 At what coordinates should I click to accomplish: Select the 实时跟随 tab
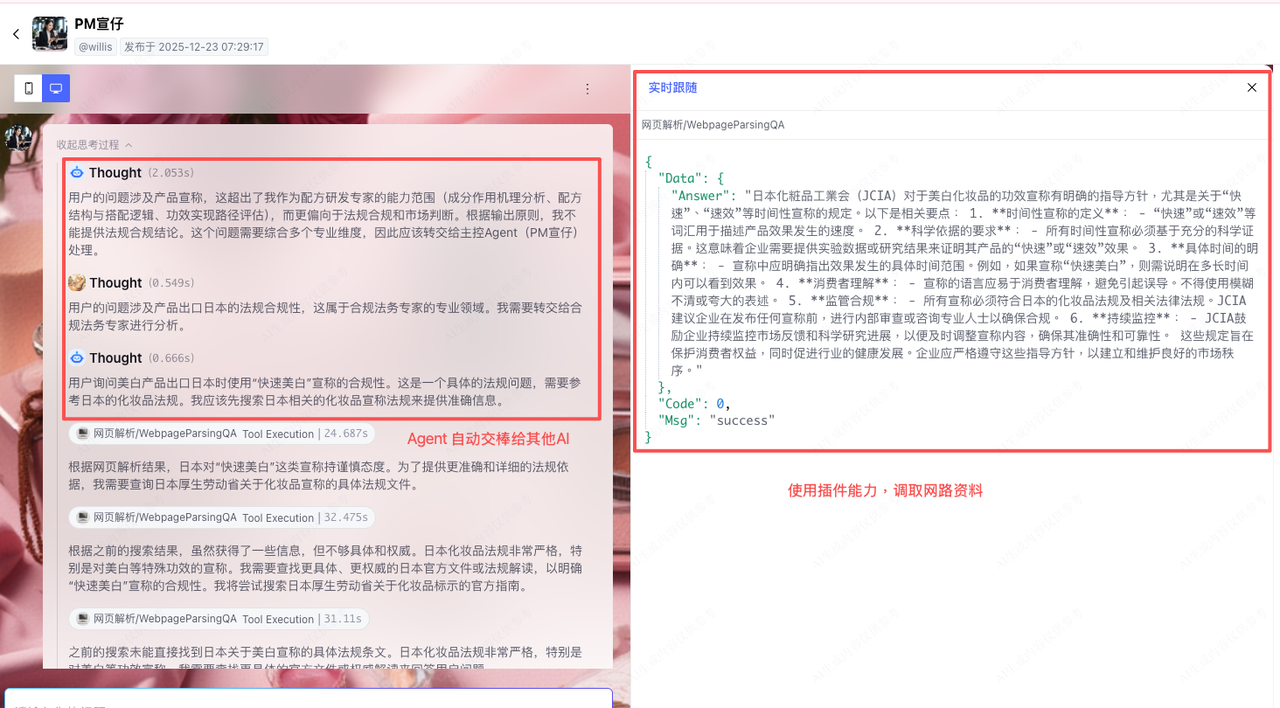click(x=673, y=88)
